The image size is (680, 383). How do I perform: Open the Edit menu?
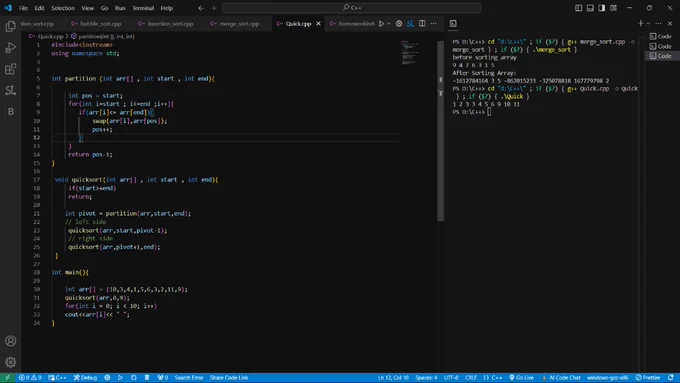coord(39,8)
